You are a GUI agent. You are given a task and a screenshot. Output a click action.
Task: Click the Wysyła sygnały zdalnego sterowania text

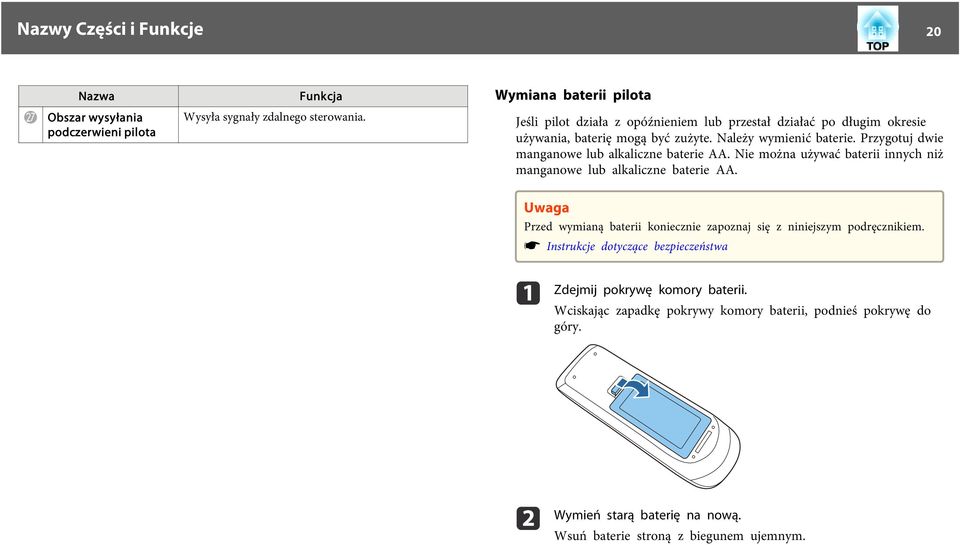274,117
